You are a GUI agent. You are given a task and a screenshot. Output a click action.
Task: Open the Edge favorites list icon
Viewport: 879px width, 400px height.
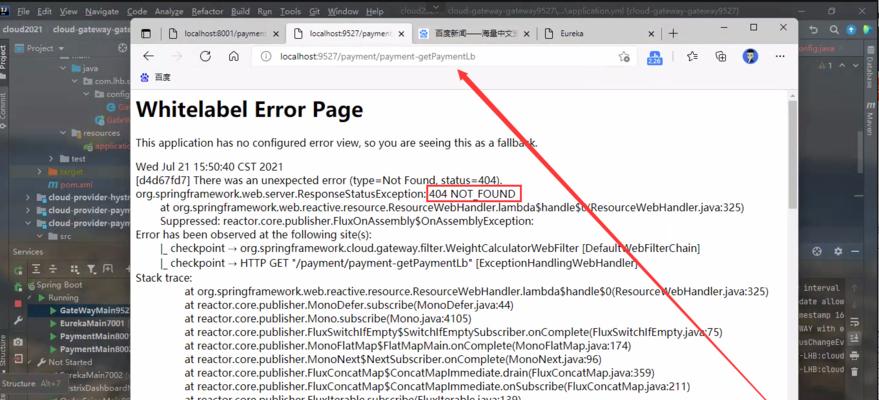pyautogui.click(x=692, y=56)
